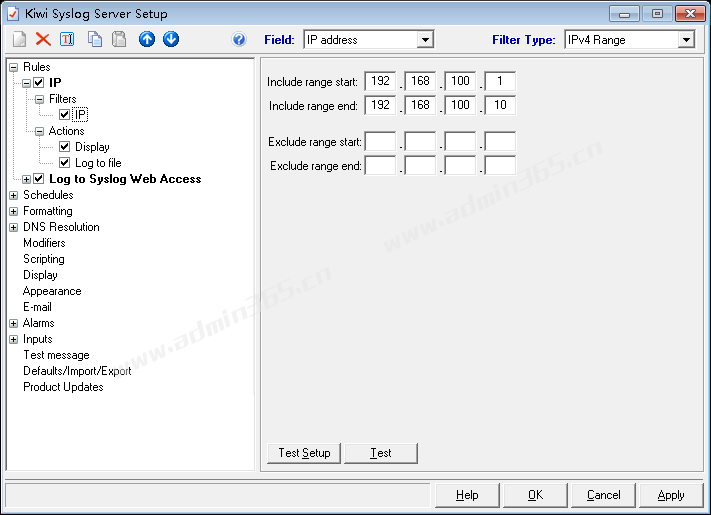Click the Help button
This screenshot has width=711, height=515.
[x=467, y=495]
